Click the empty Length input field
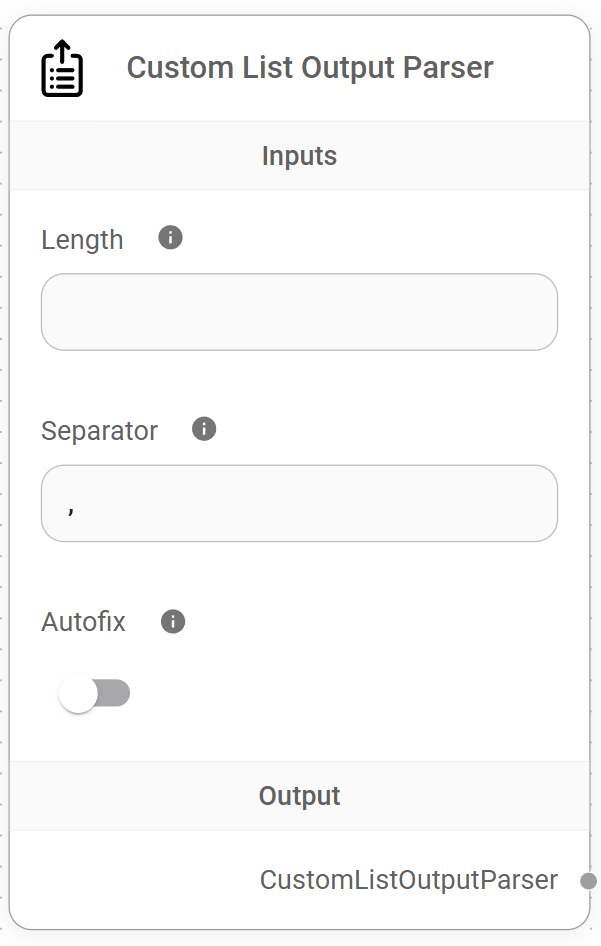 [x=299, y=311]
